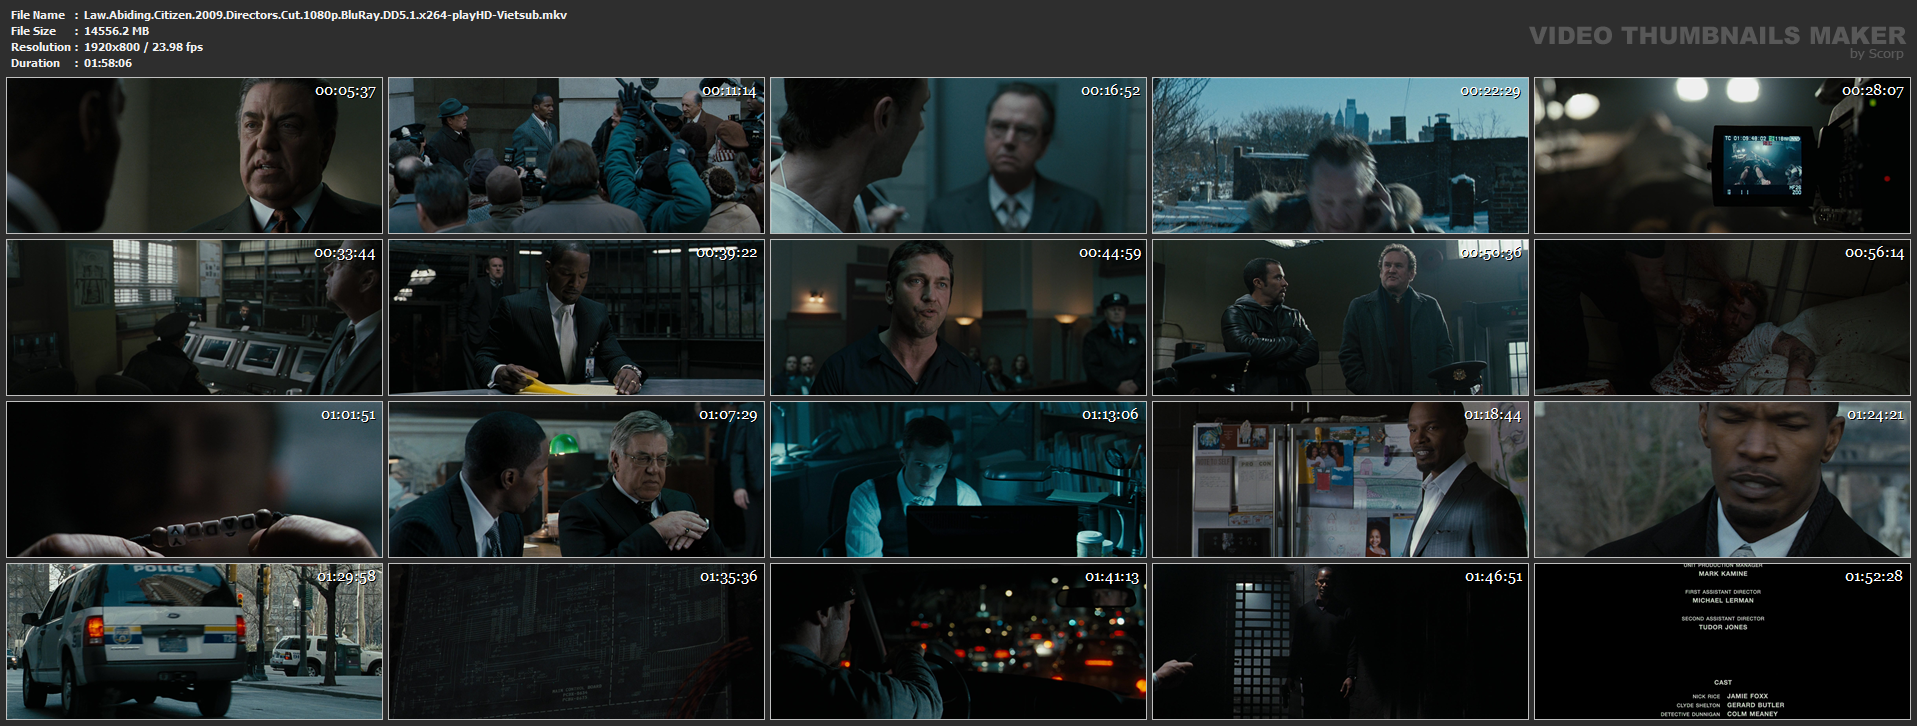Open the thumbnail timestamped 00:50:36

point(1340,317)
